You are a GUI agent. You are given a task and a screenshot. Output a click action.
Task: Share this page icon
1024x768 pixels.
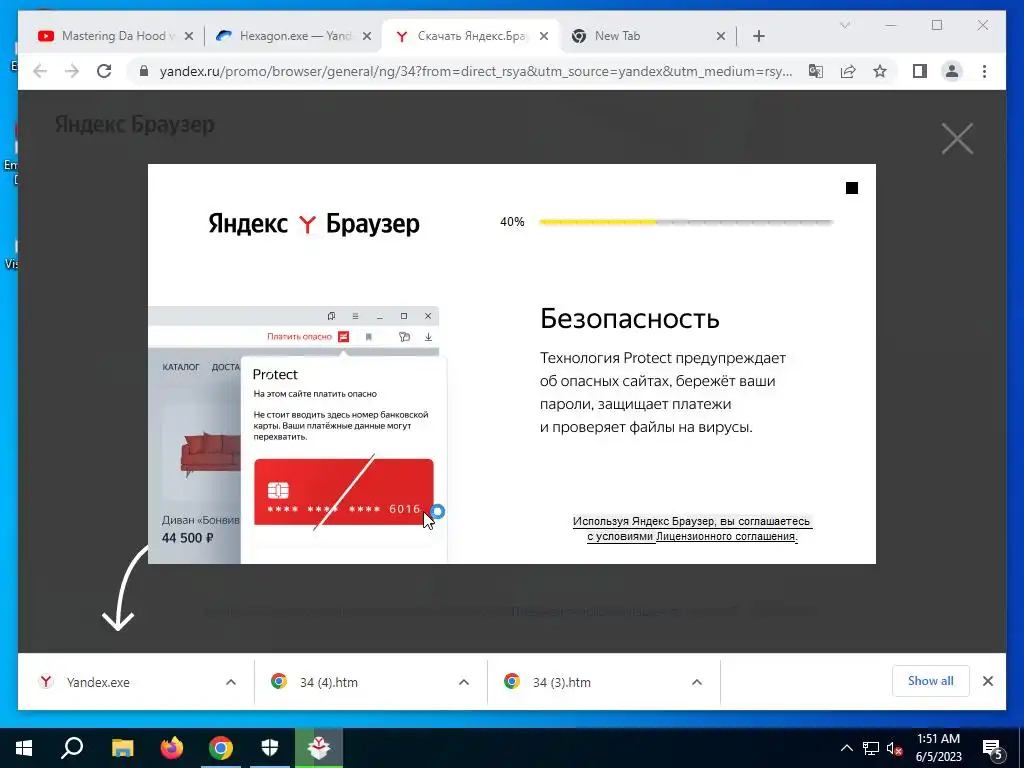pyautogui.click(x=848, y=71)
